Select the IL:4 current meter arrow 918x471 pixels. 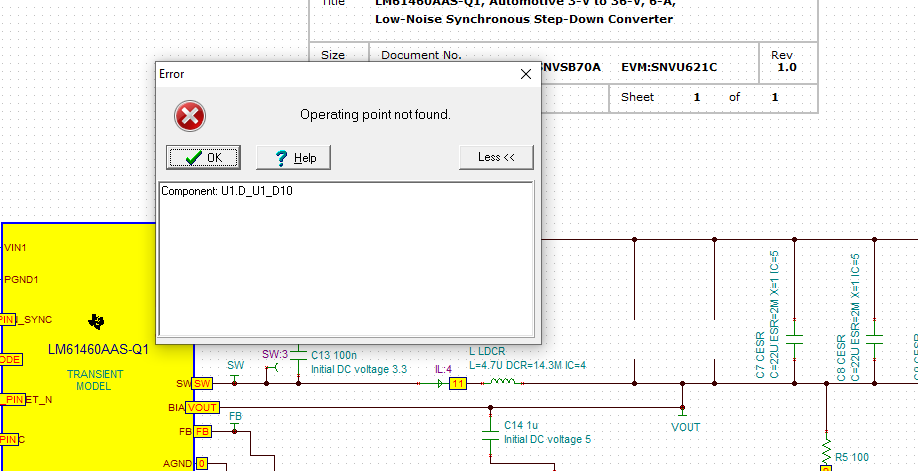(441, 384)
